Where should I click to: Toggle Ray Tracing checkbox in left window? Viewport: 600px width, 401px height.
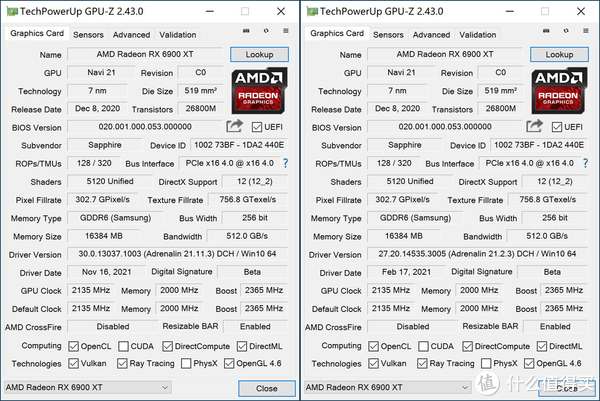pos(122,363)
